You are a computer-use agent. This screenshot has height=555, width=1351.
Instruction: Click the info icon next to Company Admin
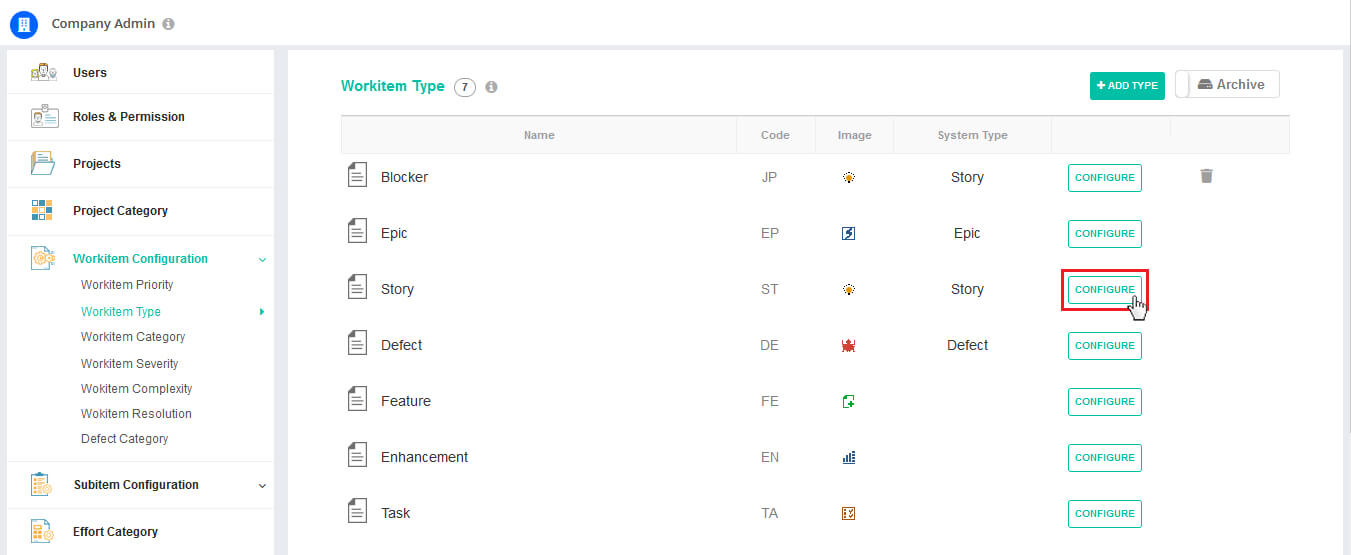point(168,24)
